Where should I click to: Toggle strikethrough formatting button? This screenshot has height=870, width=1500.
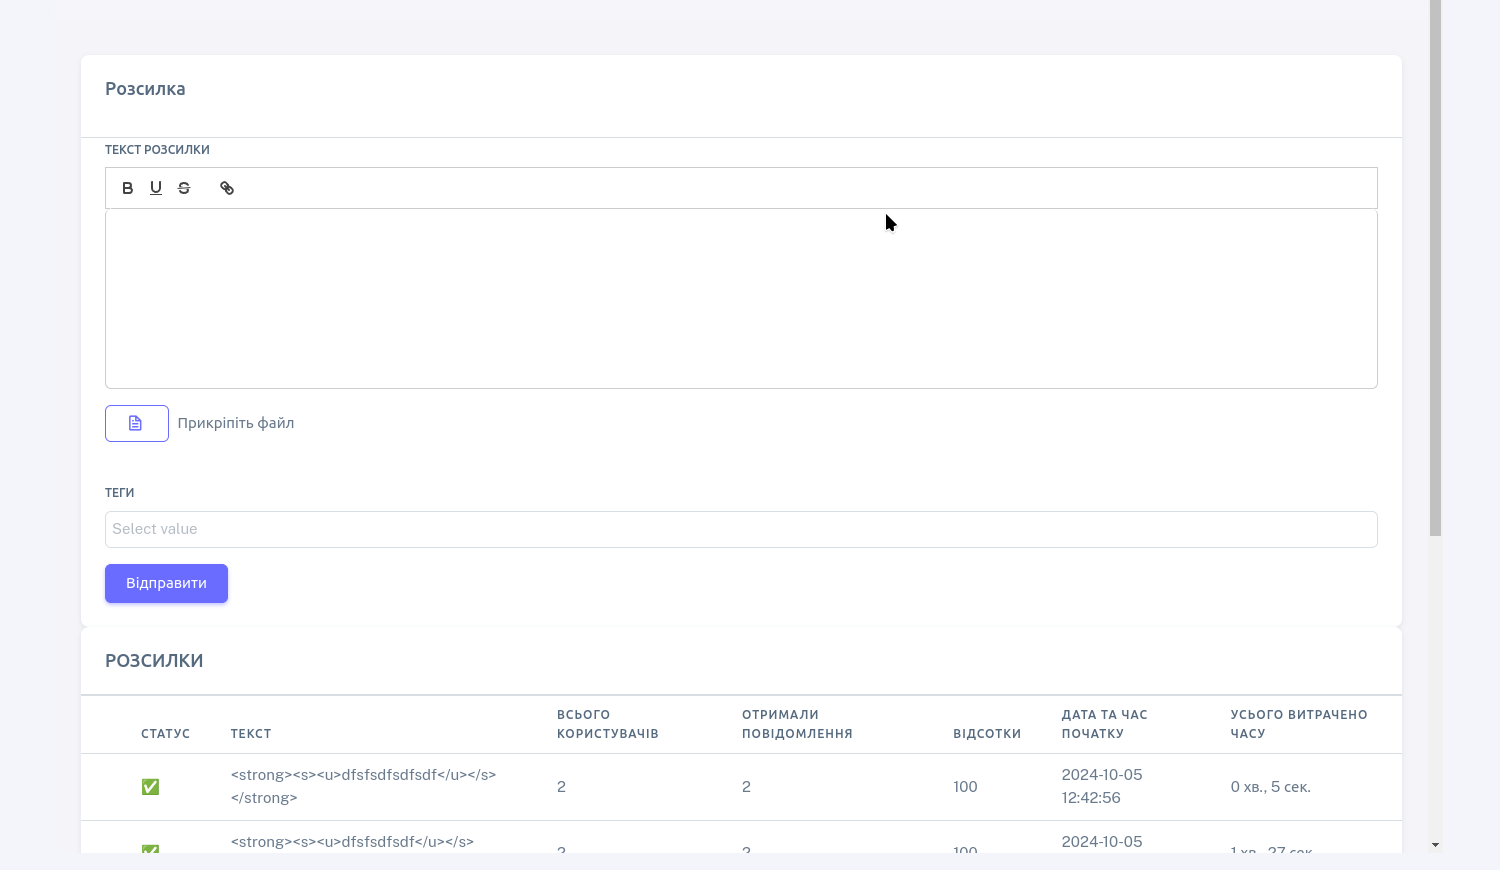coord(184,188)
